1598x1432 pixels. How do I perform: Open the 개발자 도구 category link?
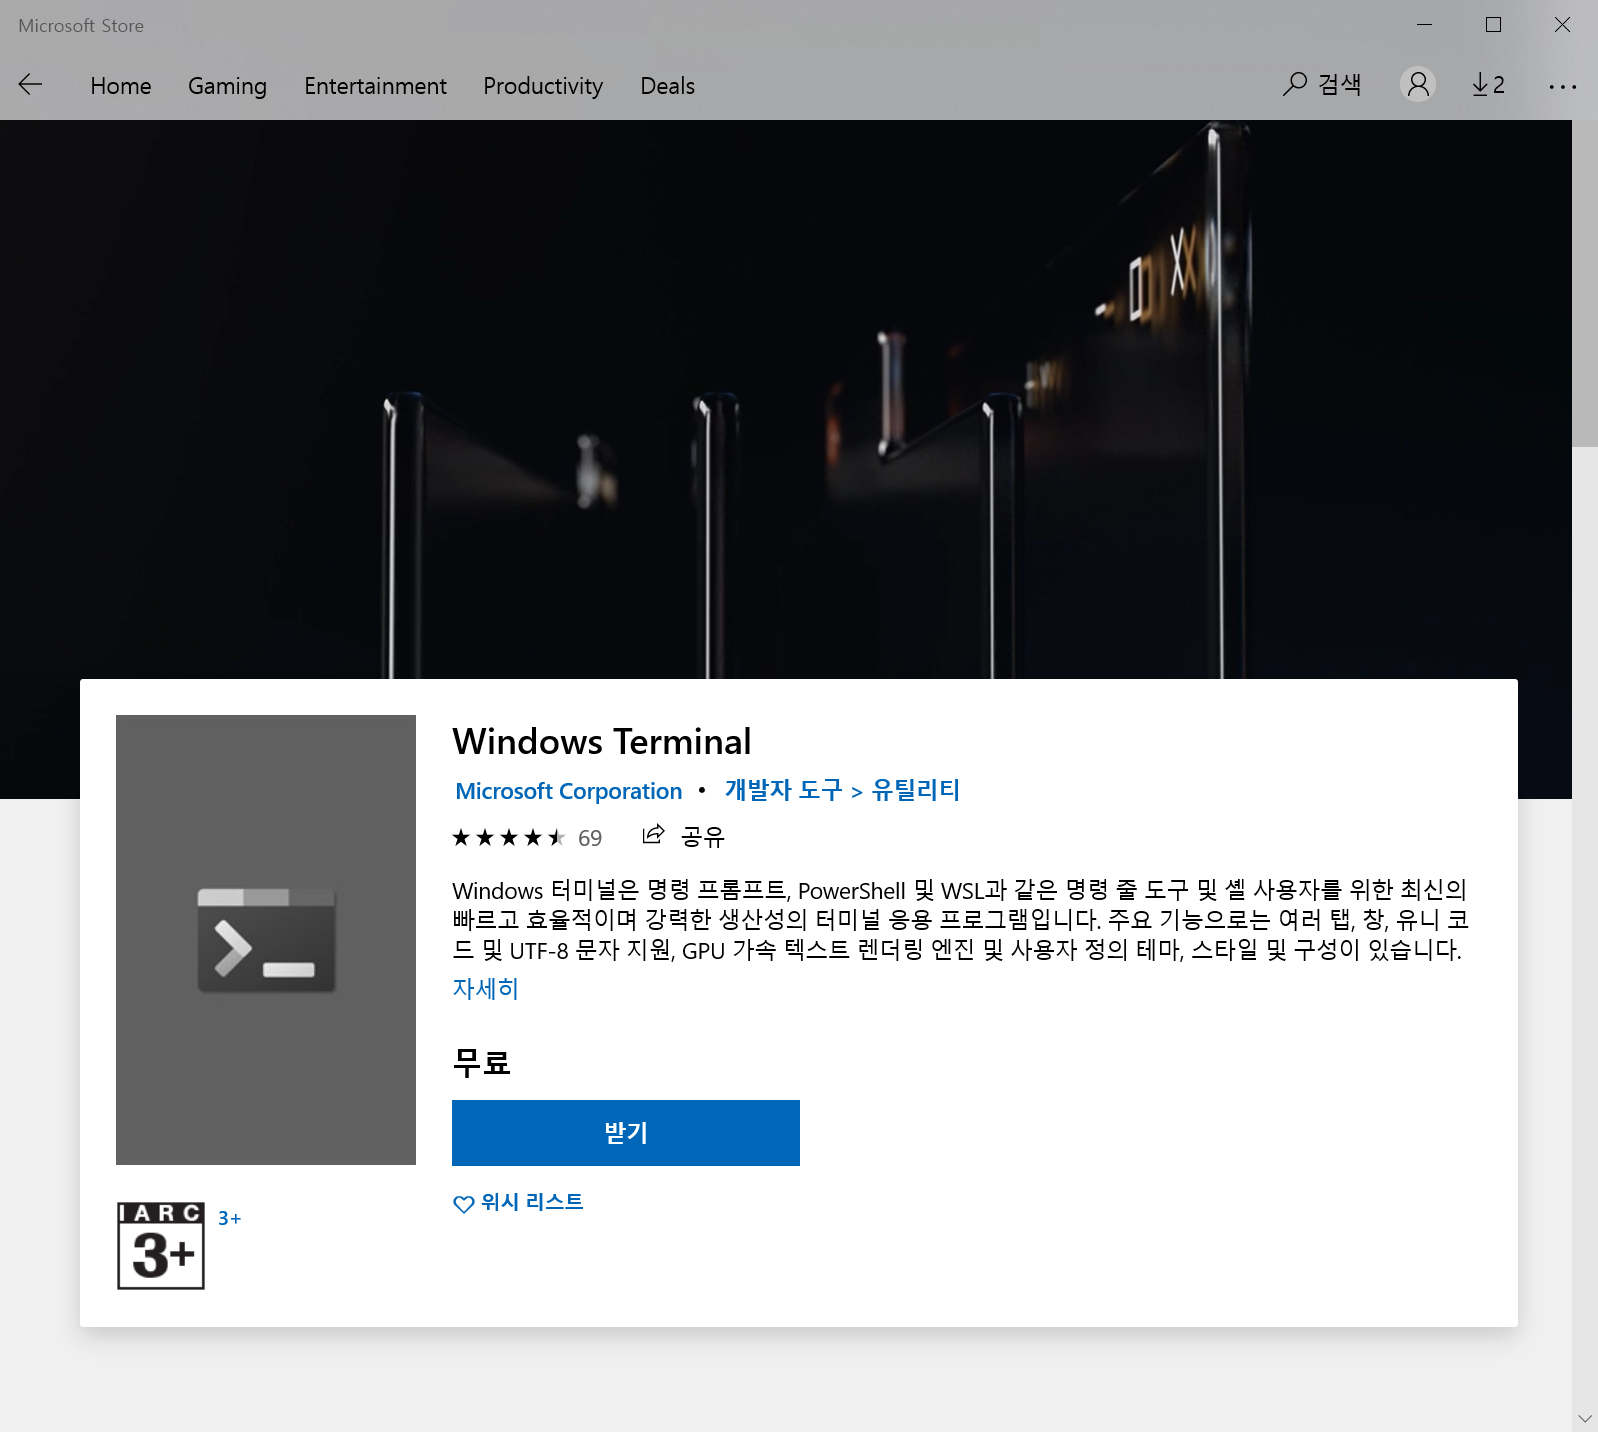pyautogui.click(x=784, y=790)
